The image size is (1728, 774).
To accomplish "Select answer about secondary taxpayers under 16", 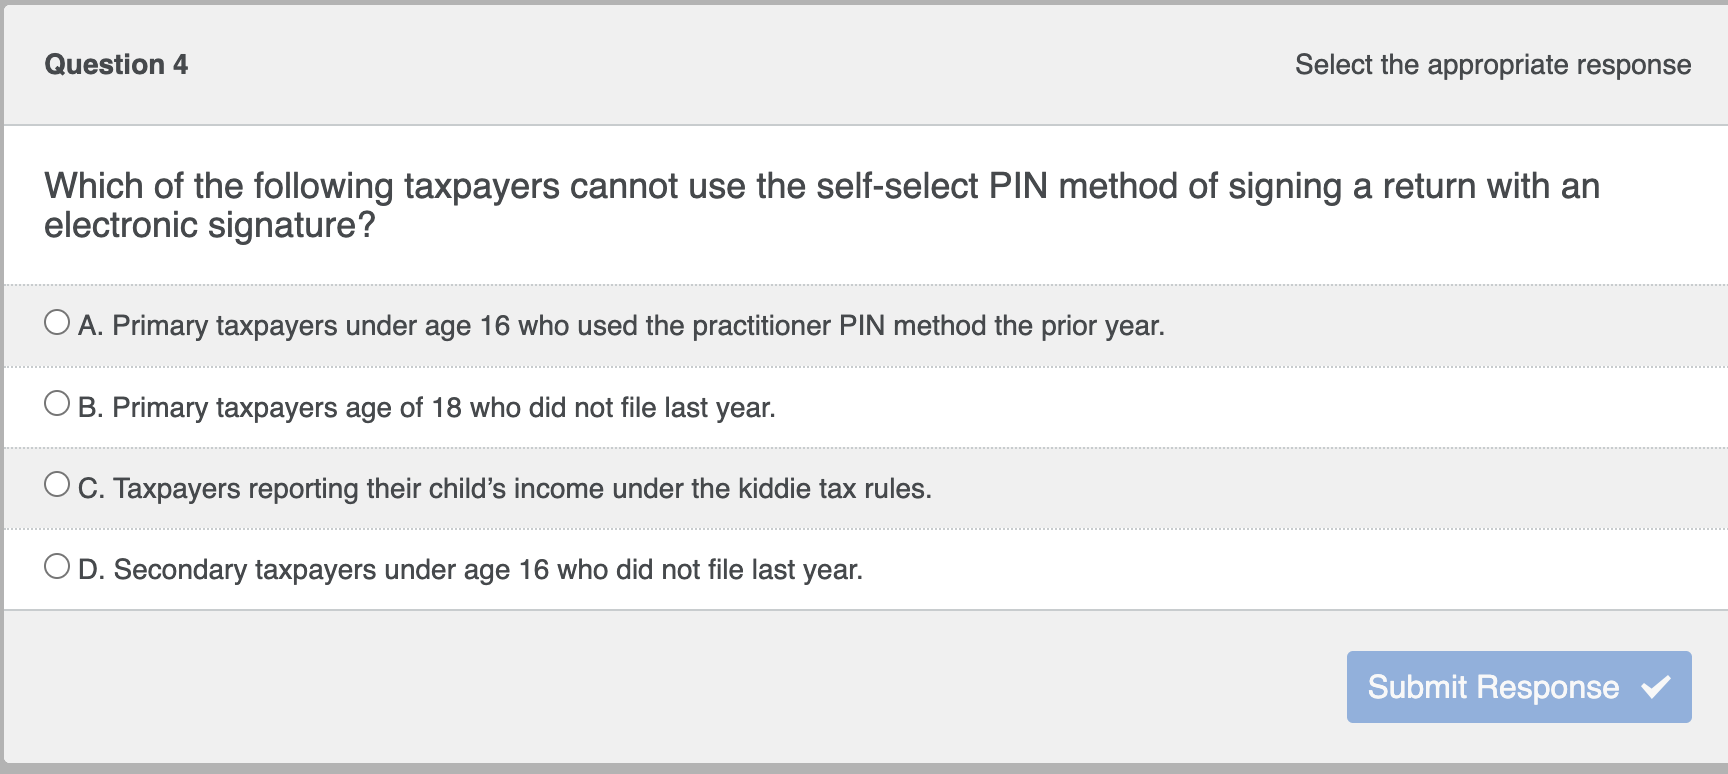I will coord(470,569).
